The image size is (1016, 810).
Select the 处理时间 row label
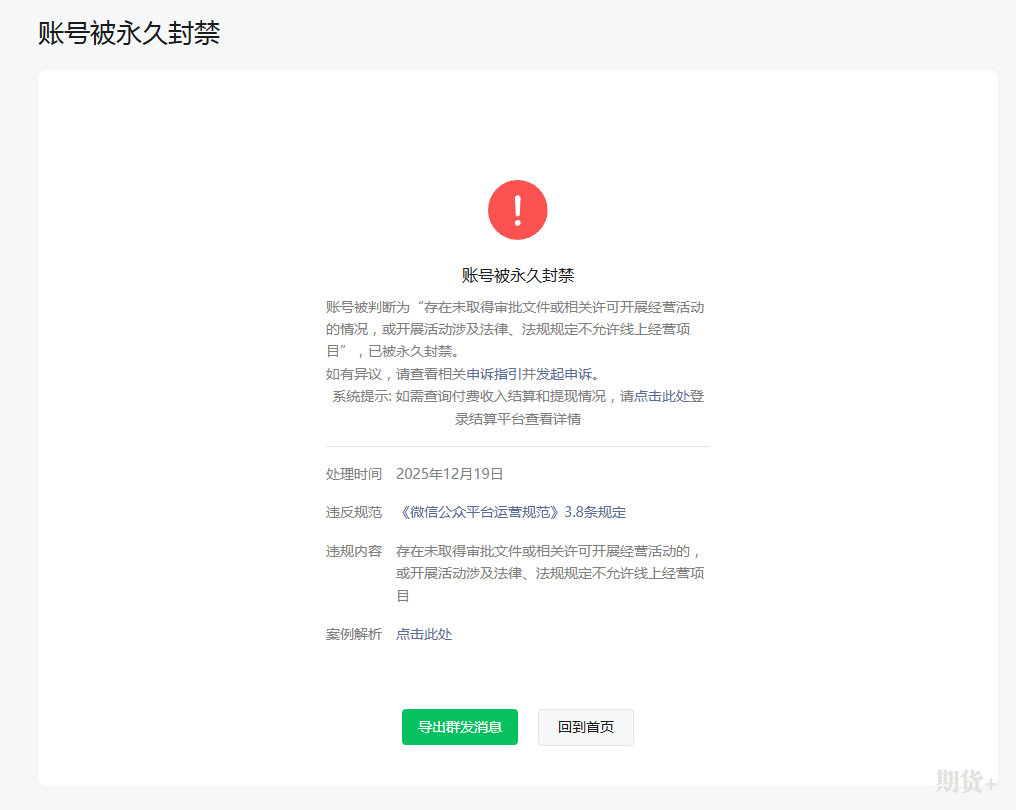click(x=354, y=473)
